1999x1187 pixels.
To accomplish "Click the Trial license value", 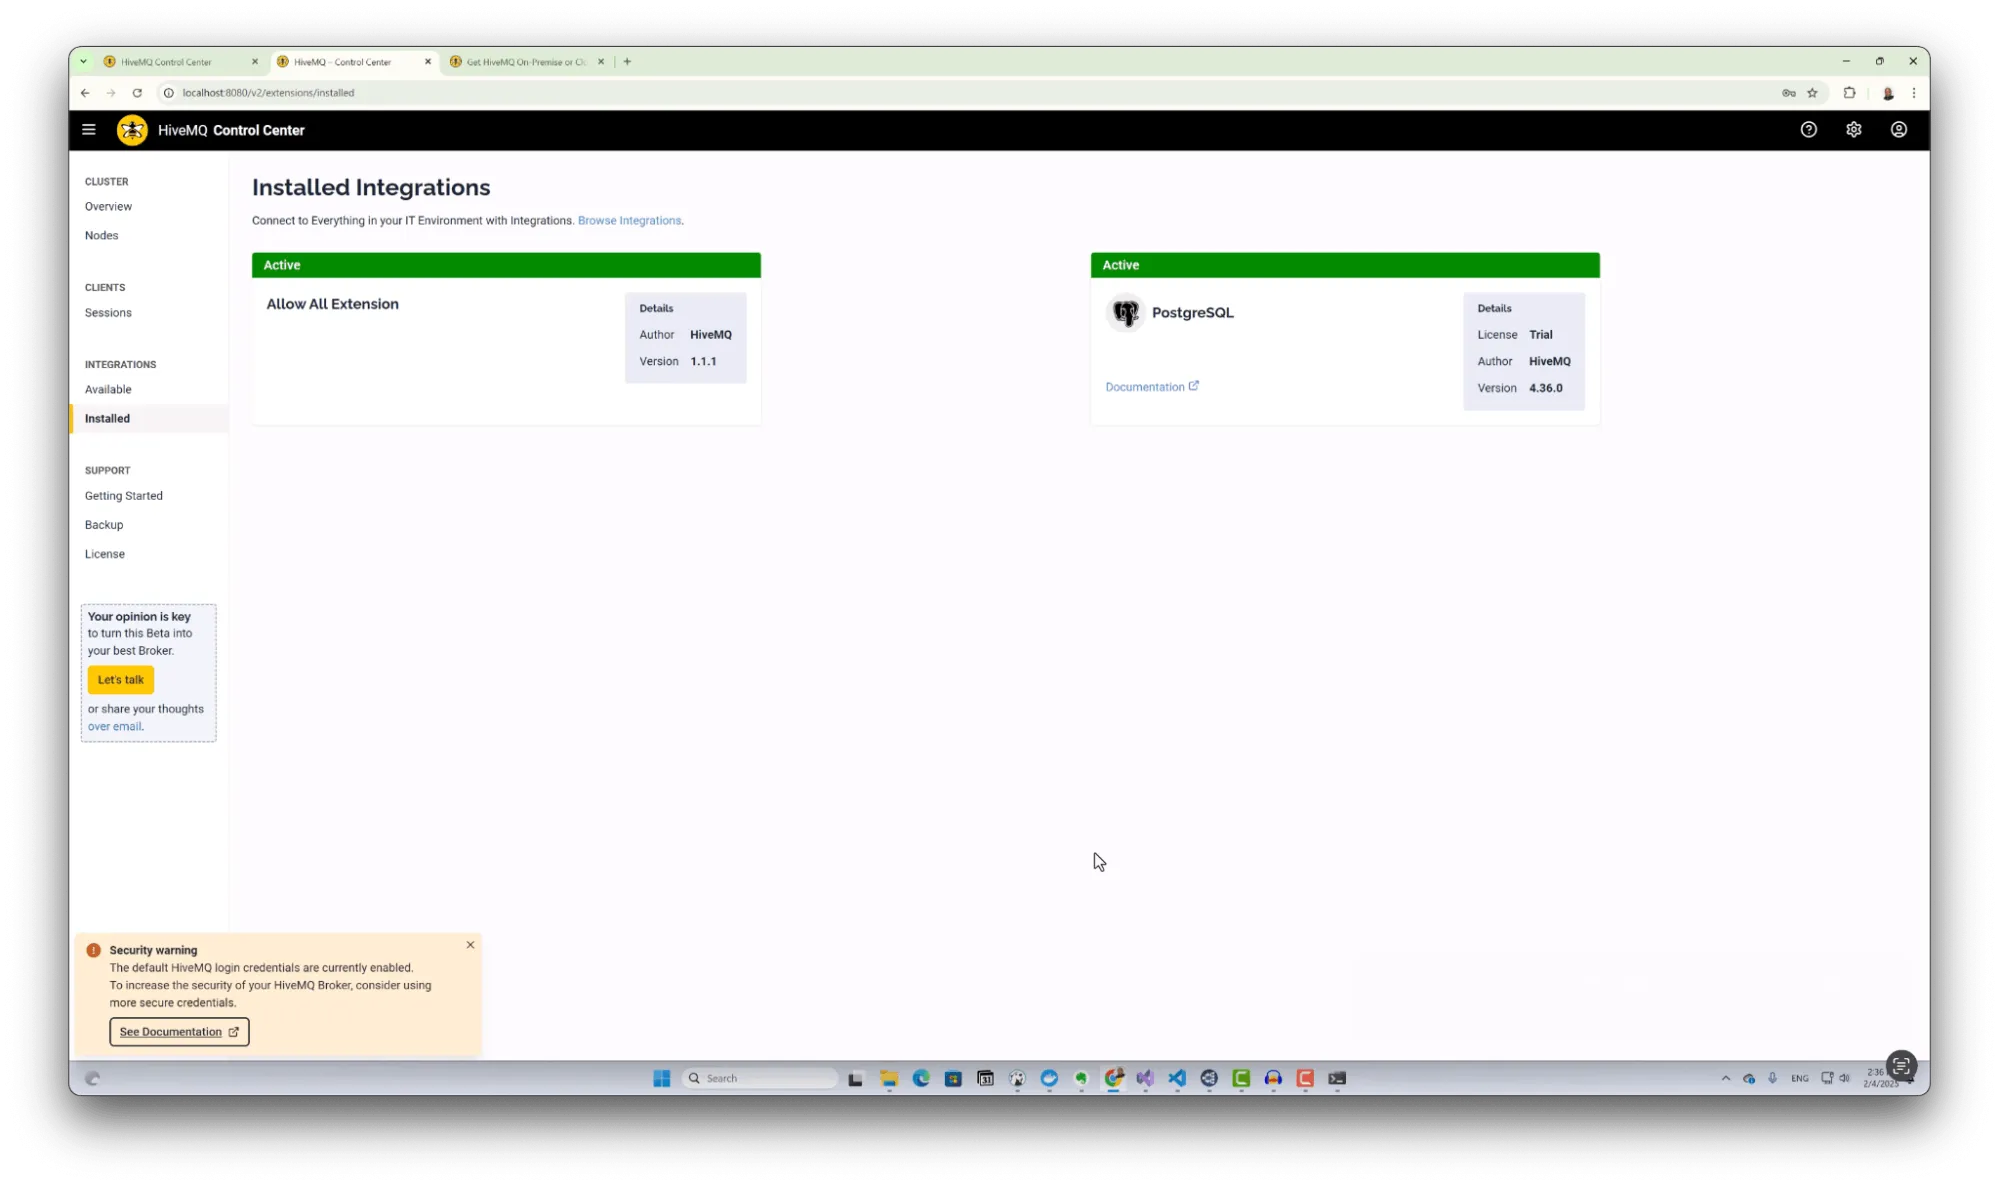I will [x=1540, y=335].
